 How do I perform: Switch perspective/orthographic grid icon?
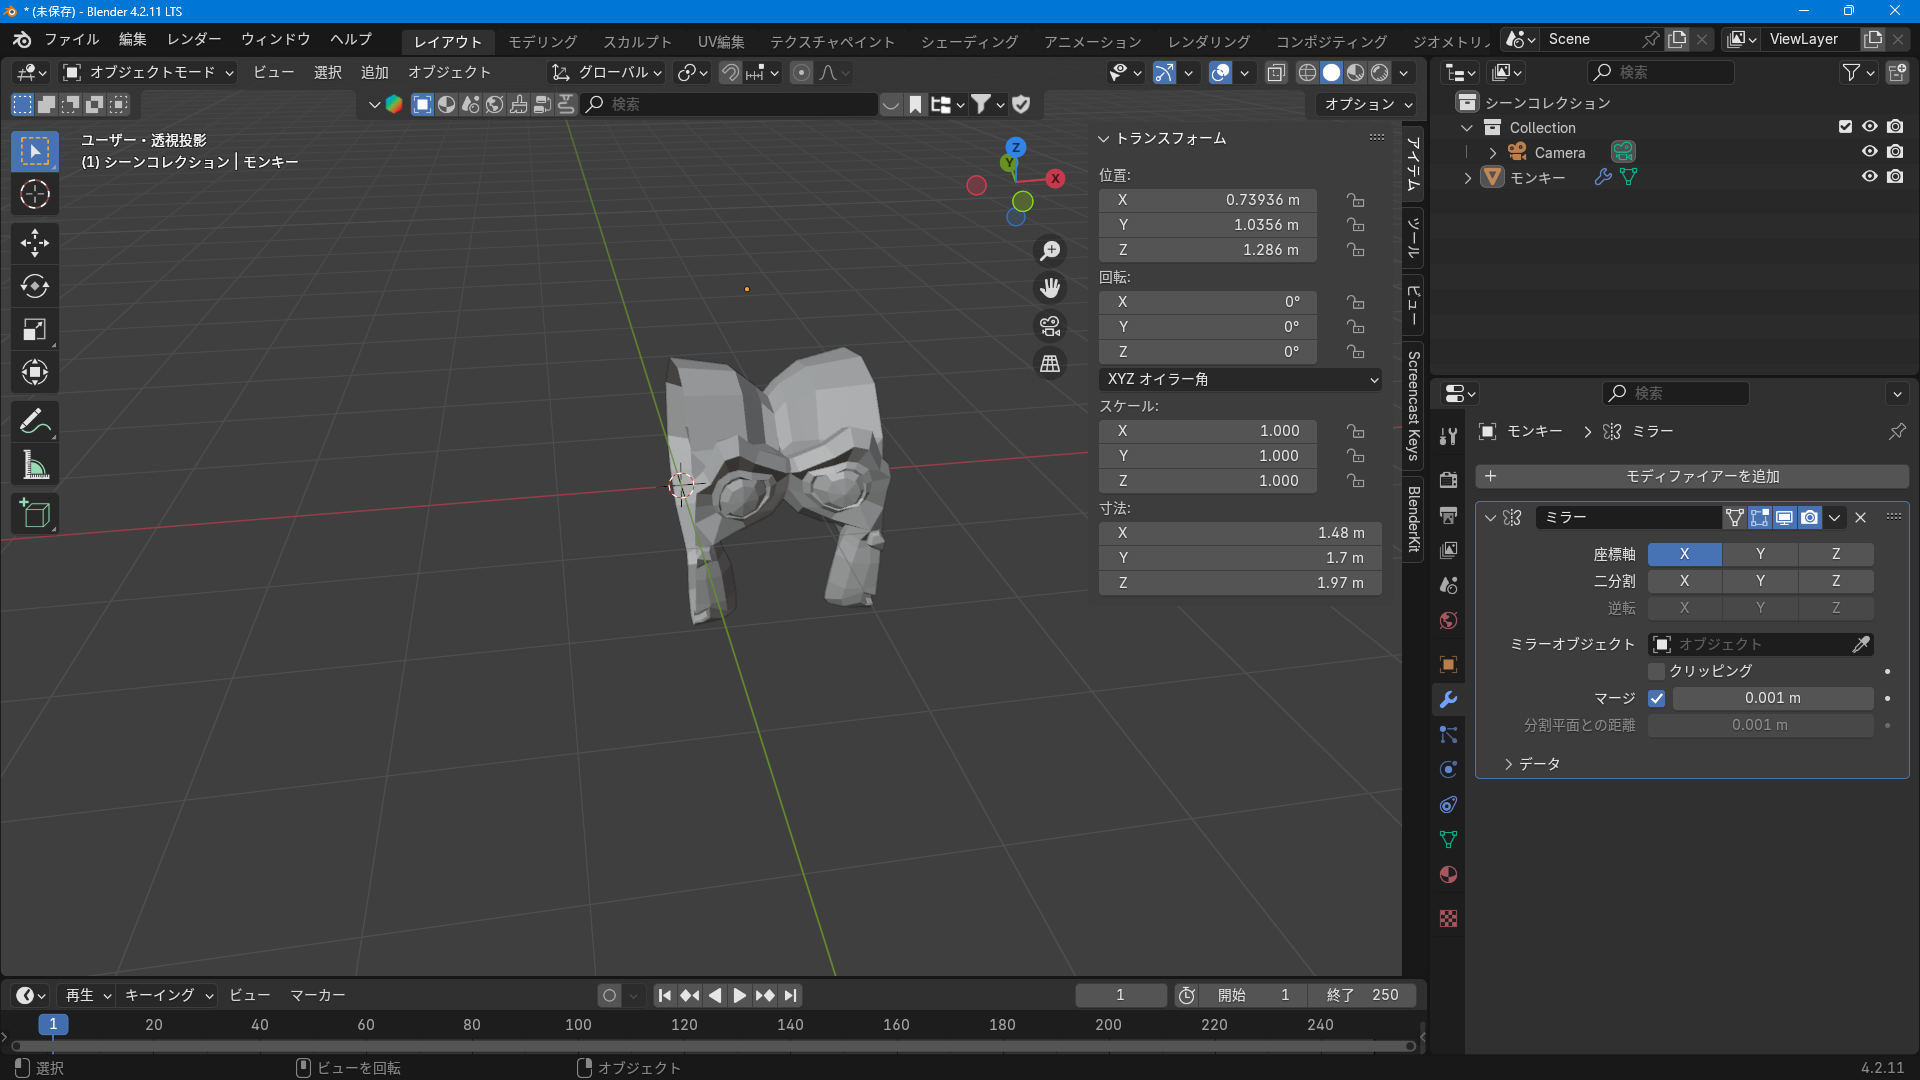click(x=1050, y=364)
